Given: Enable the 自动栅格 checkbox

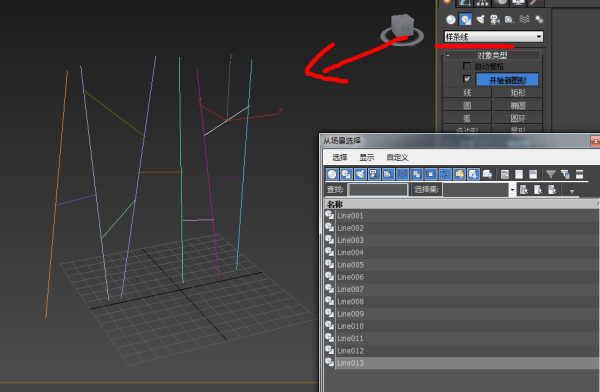Looking at the screenshot, I should coord(466,66).
